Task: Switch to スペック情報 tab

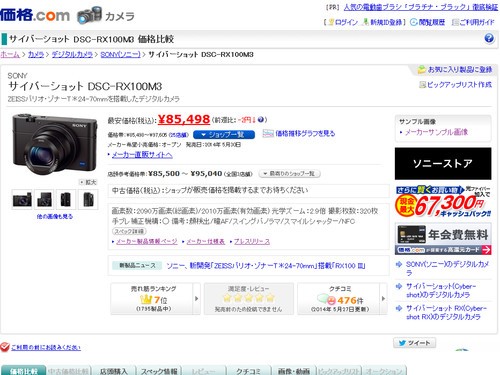Action: pyautogui.click(x=159, y=370)
